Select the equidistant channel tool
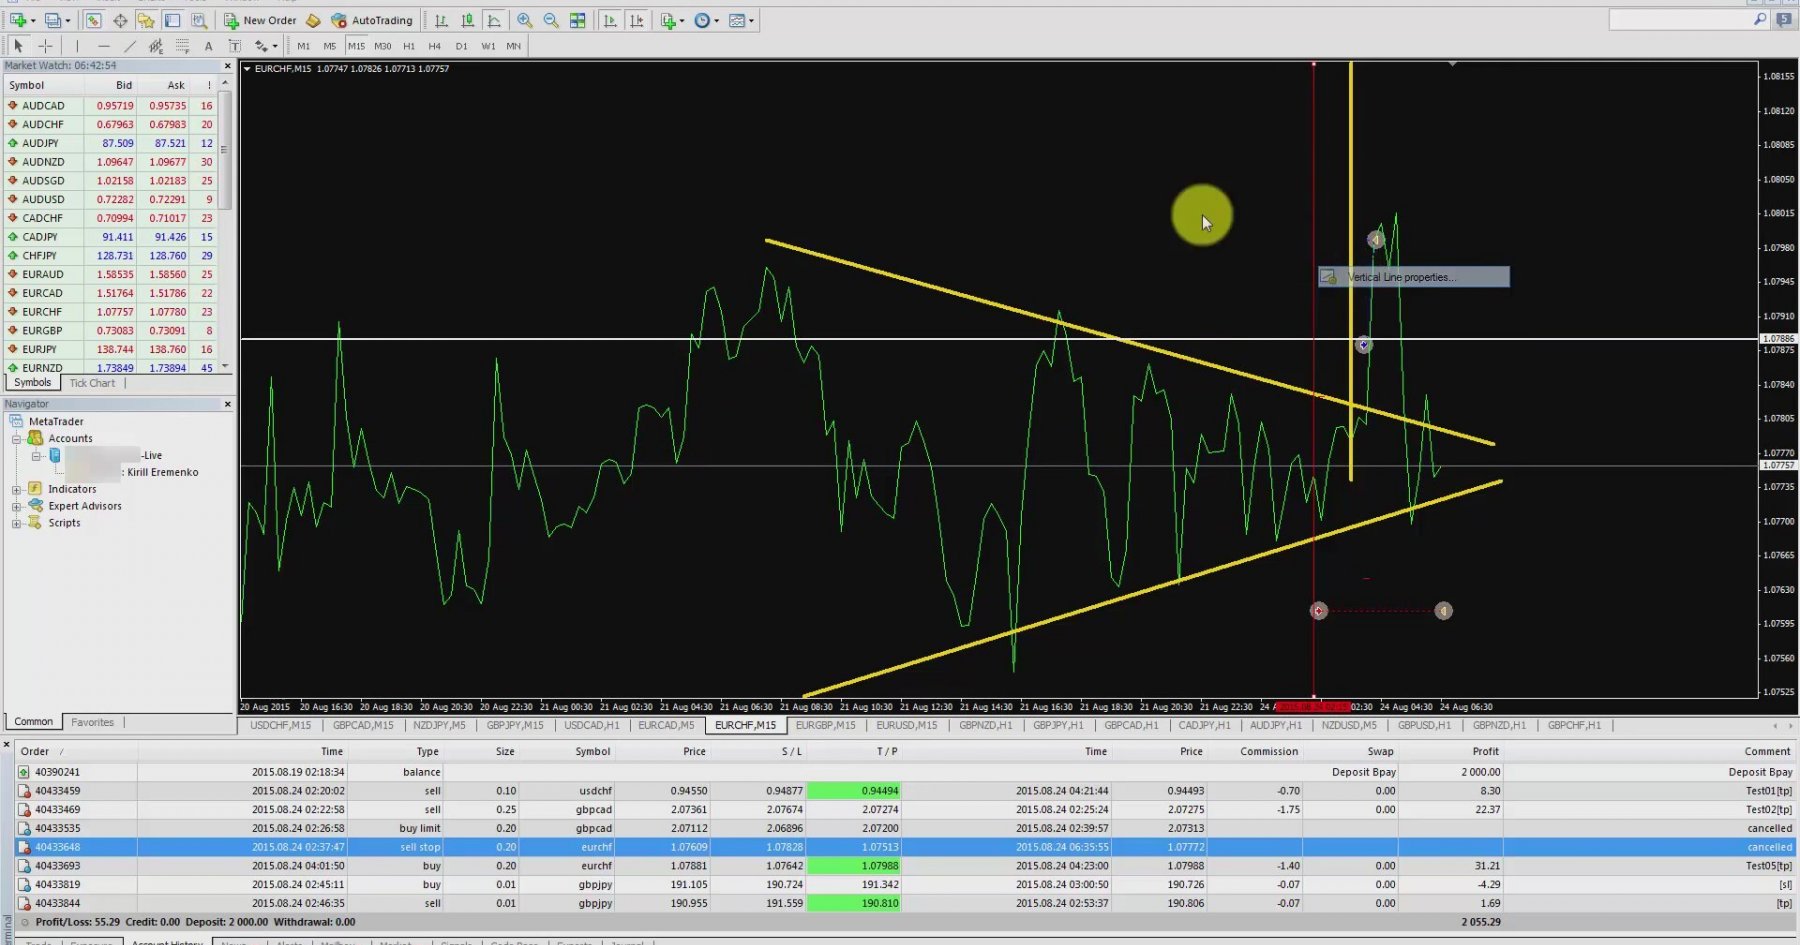Screen dimensions: 1800x945 coord(155,46)
